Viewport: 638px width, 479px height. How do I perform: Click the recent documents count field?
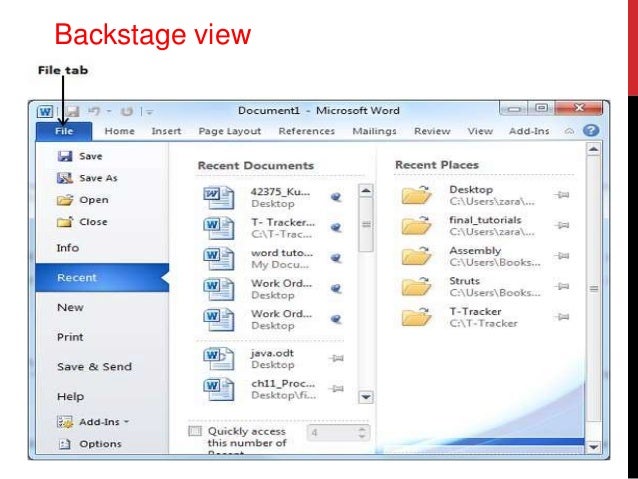click(x=332, y=433)
